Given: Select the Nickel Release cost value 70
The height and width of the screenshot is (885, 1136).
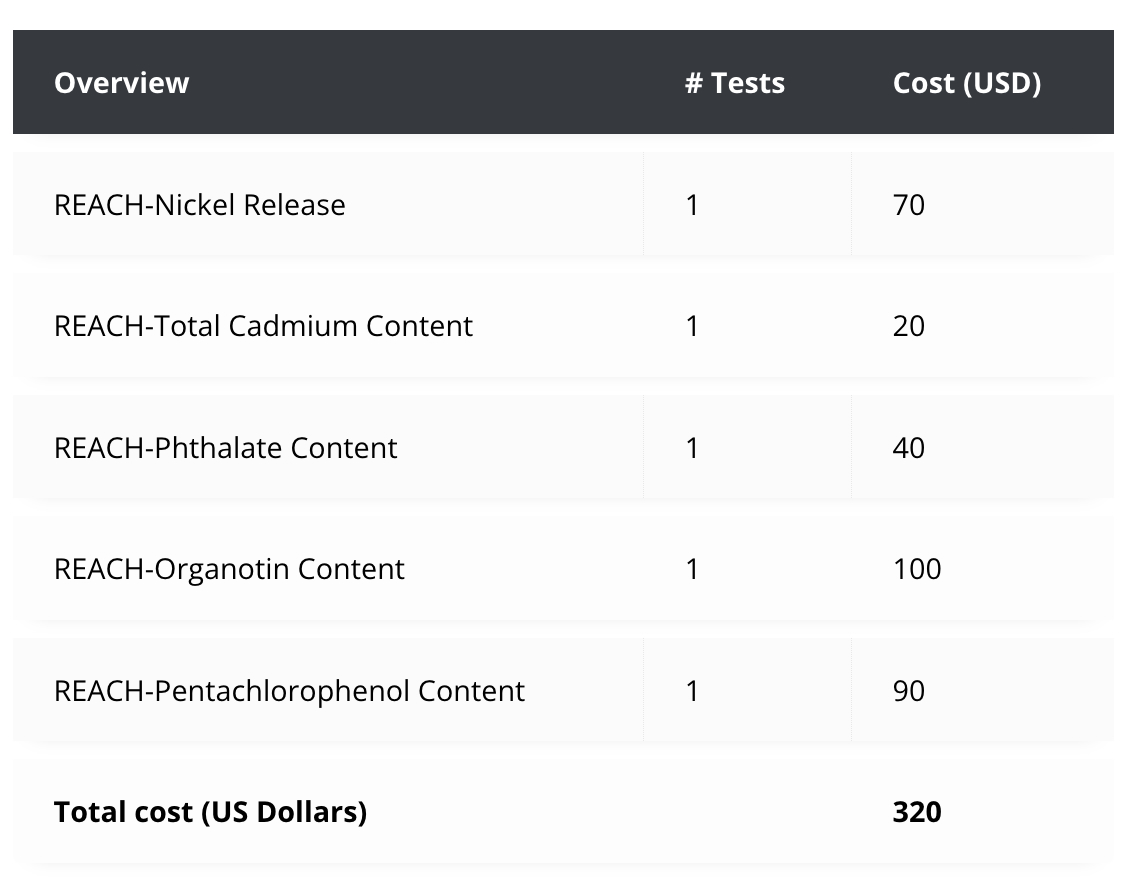Looking at the screenshot, I should [909, 205].
